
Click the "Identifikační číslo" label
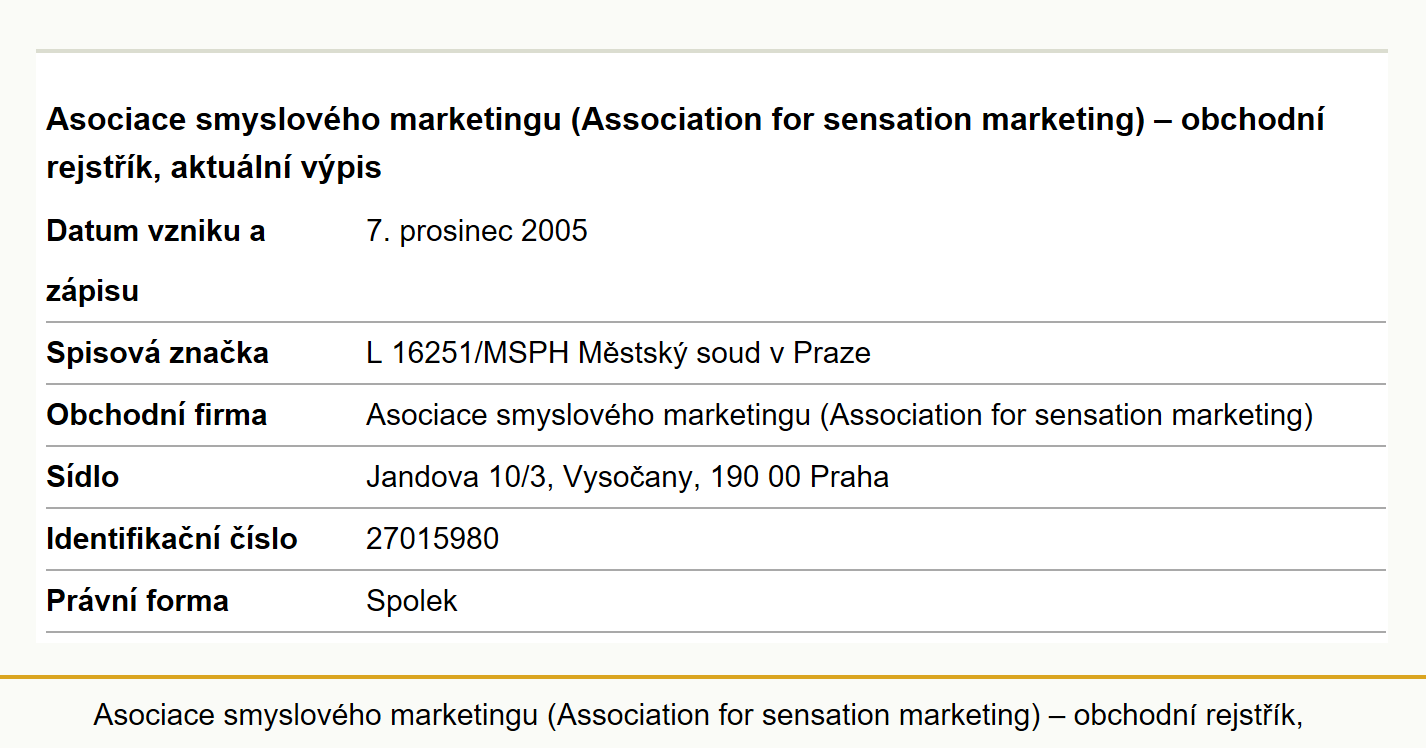point(172,539)
